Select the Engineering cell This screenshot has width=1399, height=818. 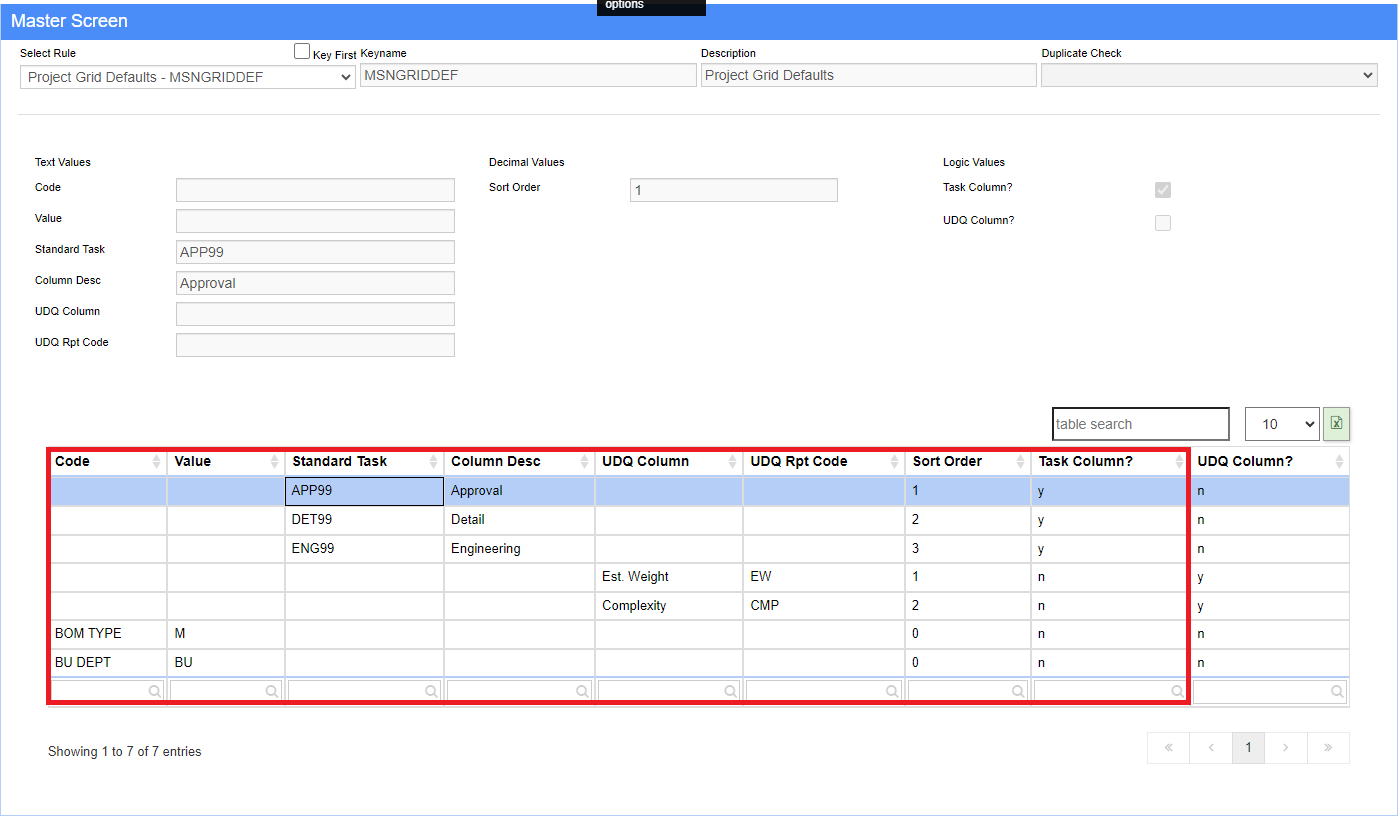pos(519,549)
